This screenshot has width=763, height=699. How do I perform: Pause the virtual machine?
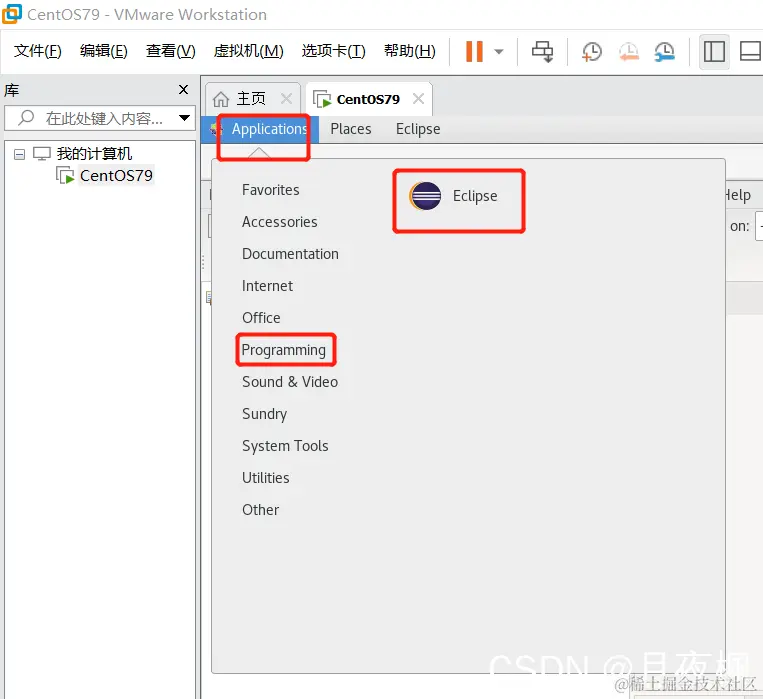(x=474, y=51)
